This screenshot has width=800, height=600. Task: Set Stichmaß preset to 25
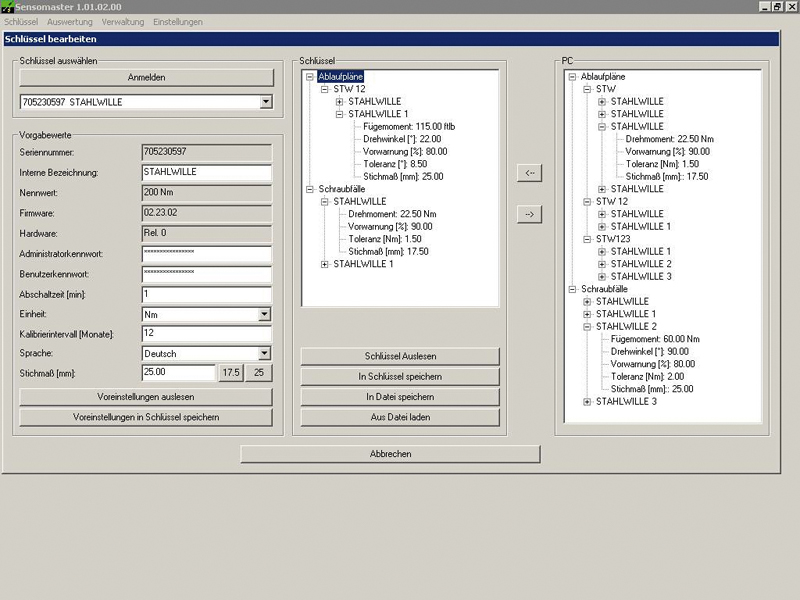tap(258, 373)
